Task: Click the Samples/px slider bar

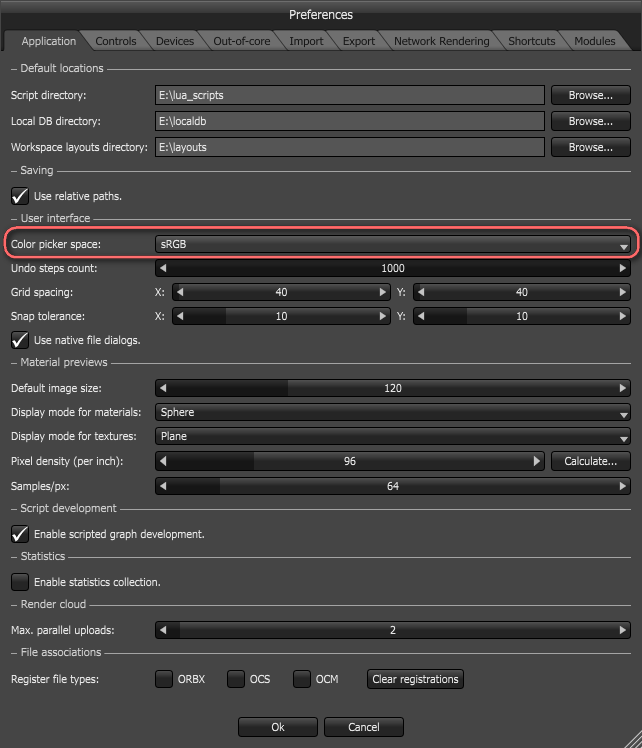Action: [x=393, y=486]
